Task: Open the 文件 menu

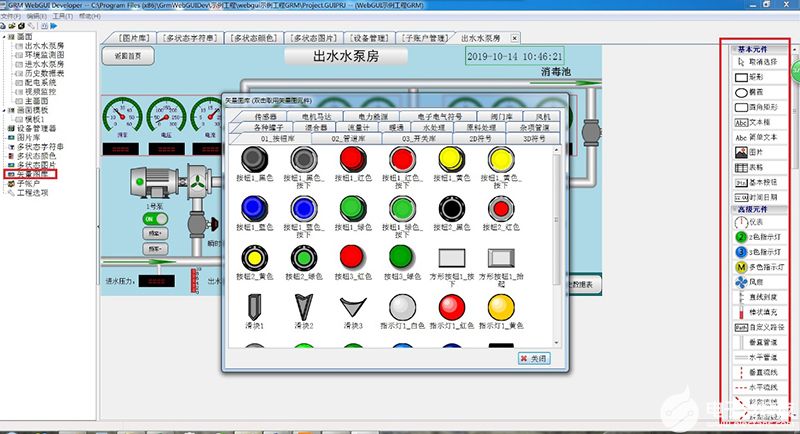Action: [11, 16]
